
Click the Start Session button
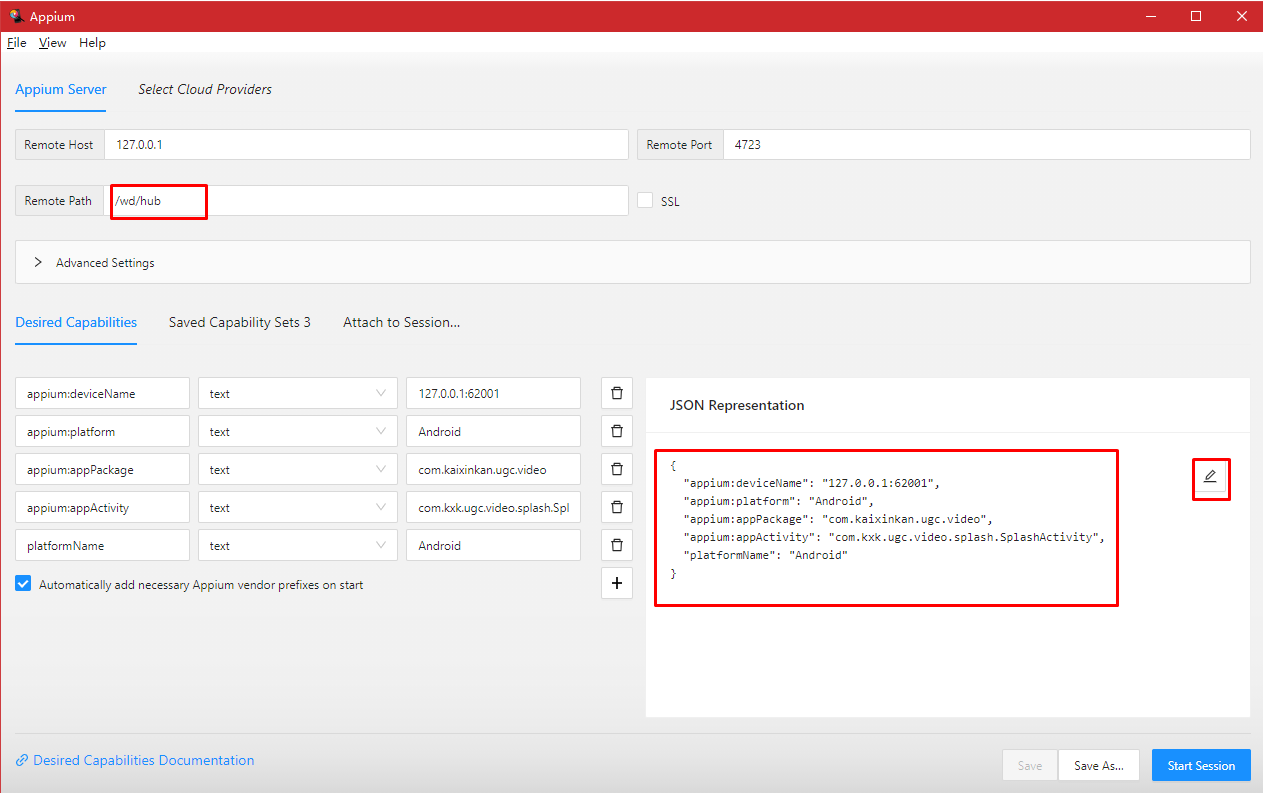click(1201, 765)
